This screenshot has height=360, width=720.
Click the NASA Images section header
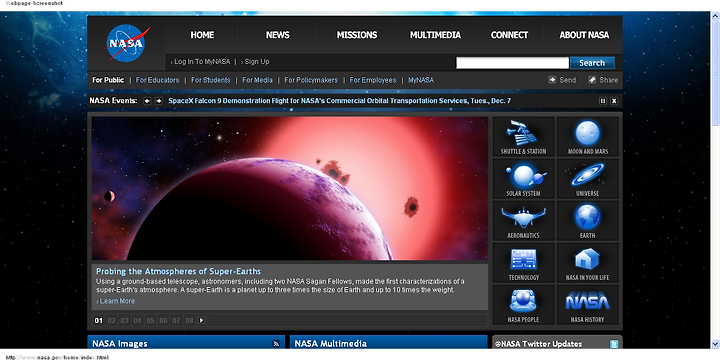[x=120, y=343]
